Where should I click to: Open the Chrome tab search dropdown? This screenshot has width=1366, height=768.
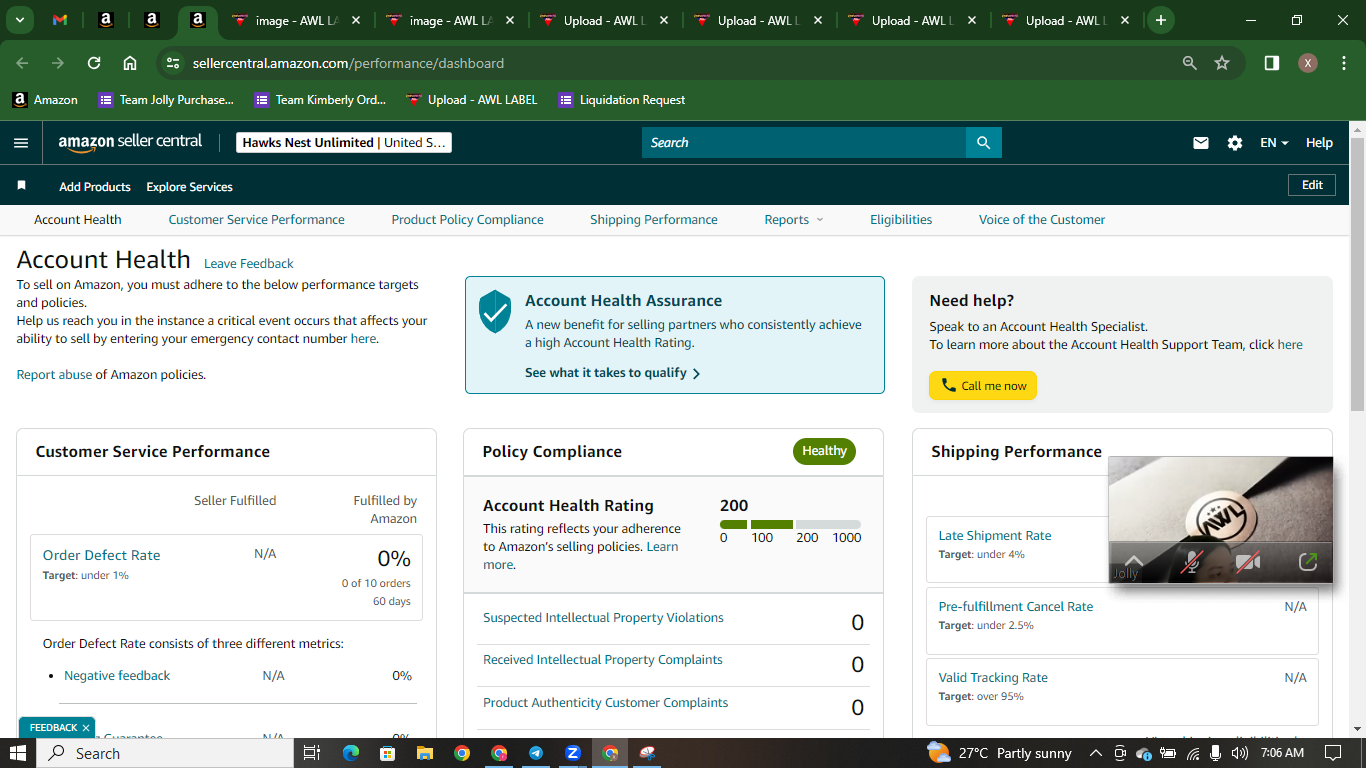[x=21, y=20]
